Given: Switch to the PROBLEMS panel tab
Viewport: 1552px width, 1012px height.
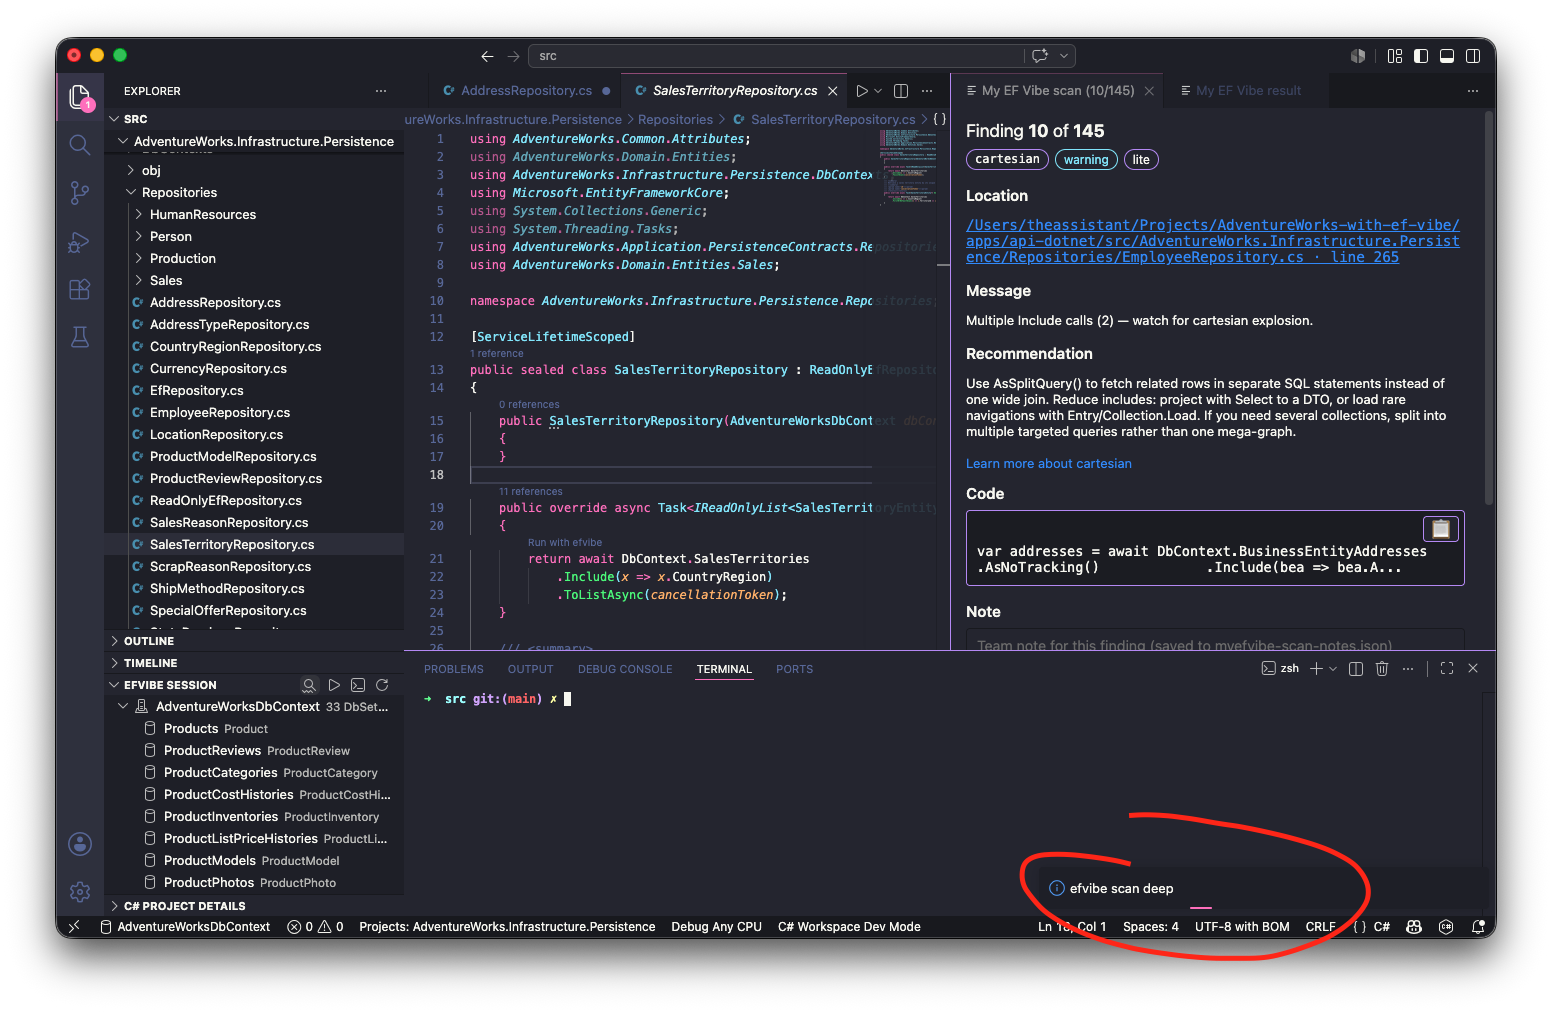Looking at the screenshot, I should pyautogui.click(x=454, y=670).
